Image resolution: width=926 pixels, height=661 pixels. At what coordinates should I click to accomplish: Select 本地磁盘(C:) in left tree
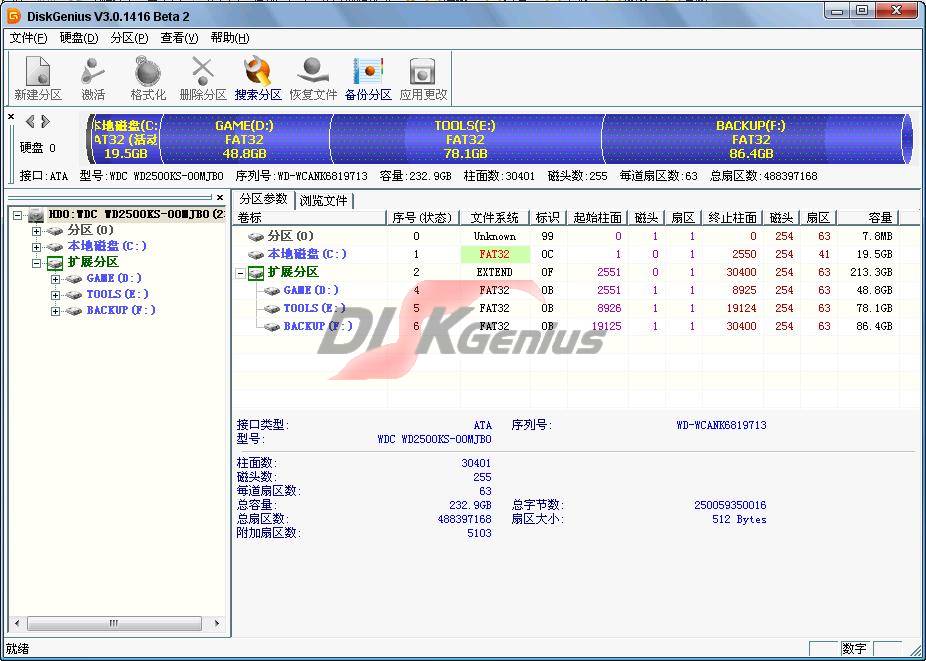click(x=107, y=246)
